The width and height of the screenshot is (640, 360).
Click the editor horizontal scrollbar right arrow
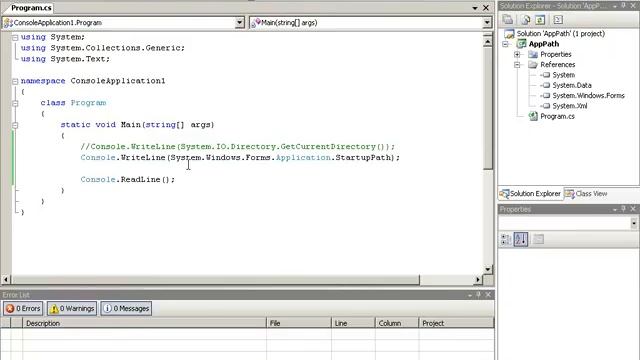[x=478, y=280]
